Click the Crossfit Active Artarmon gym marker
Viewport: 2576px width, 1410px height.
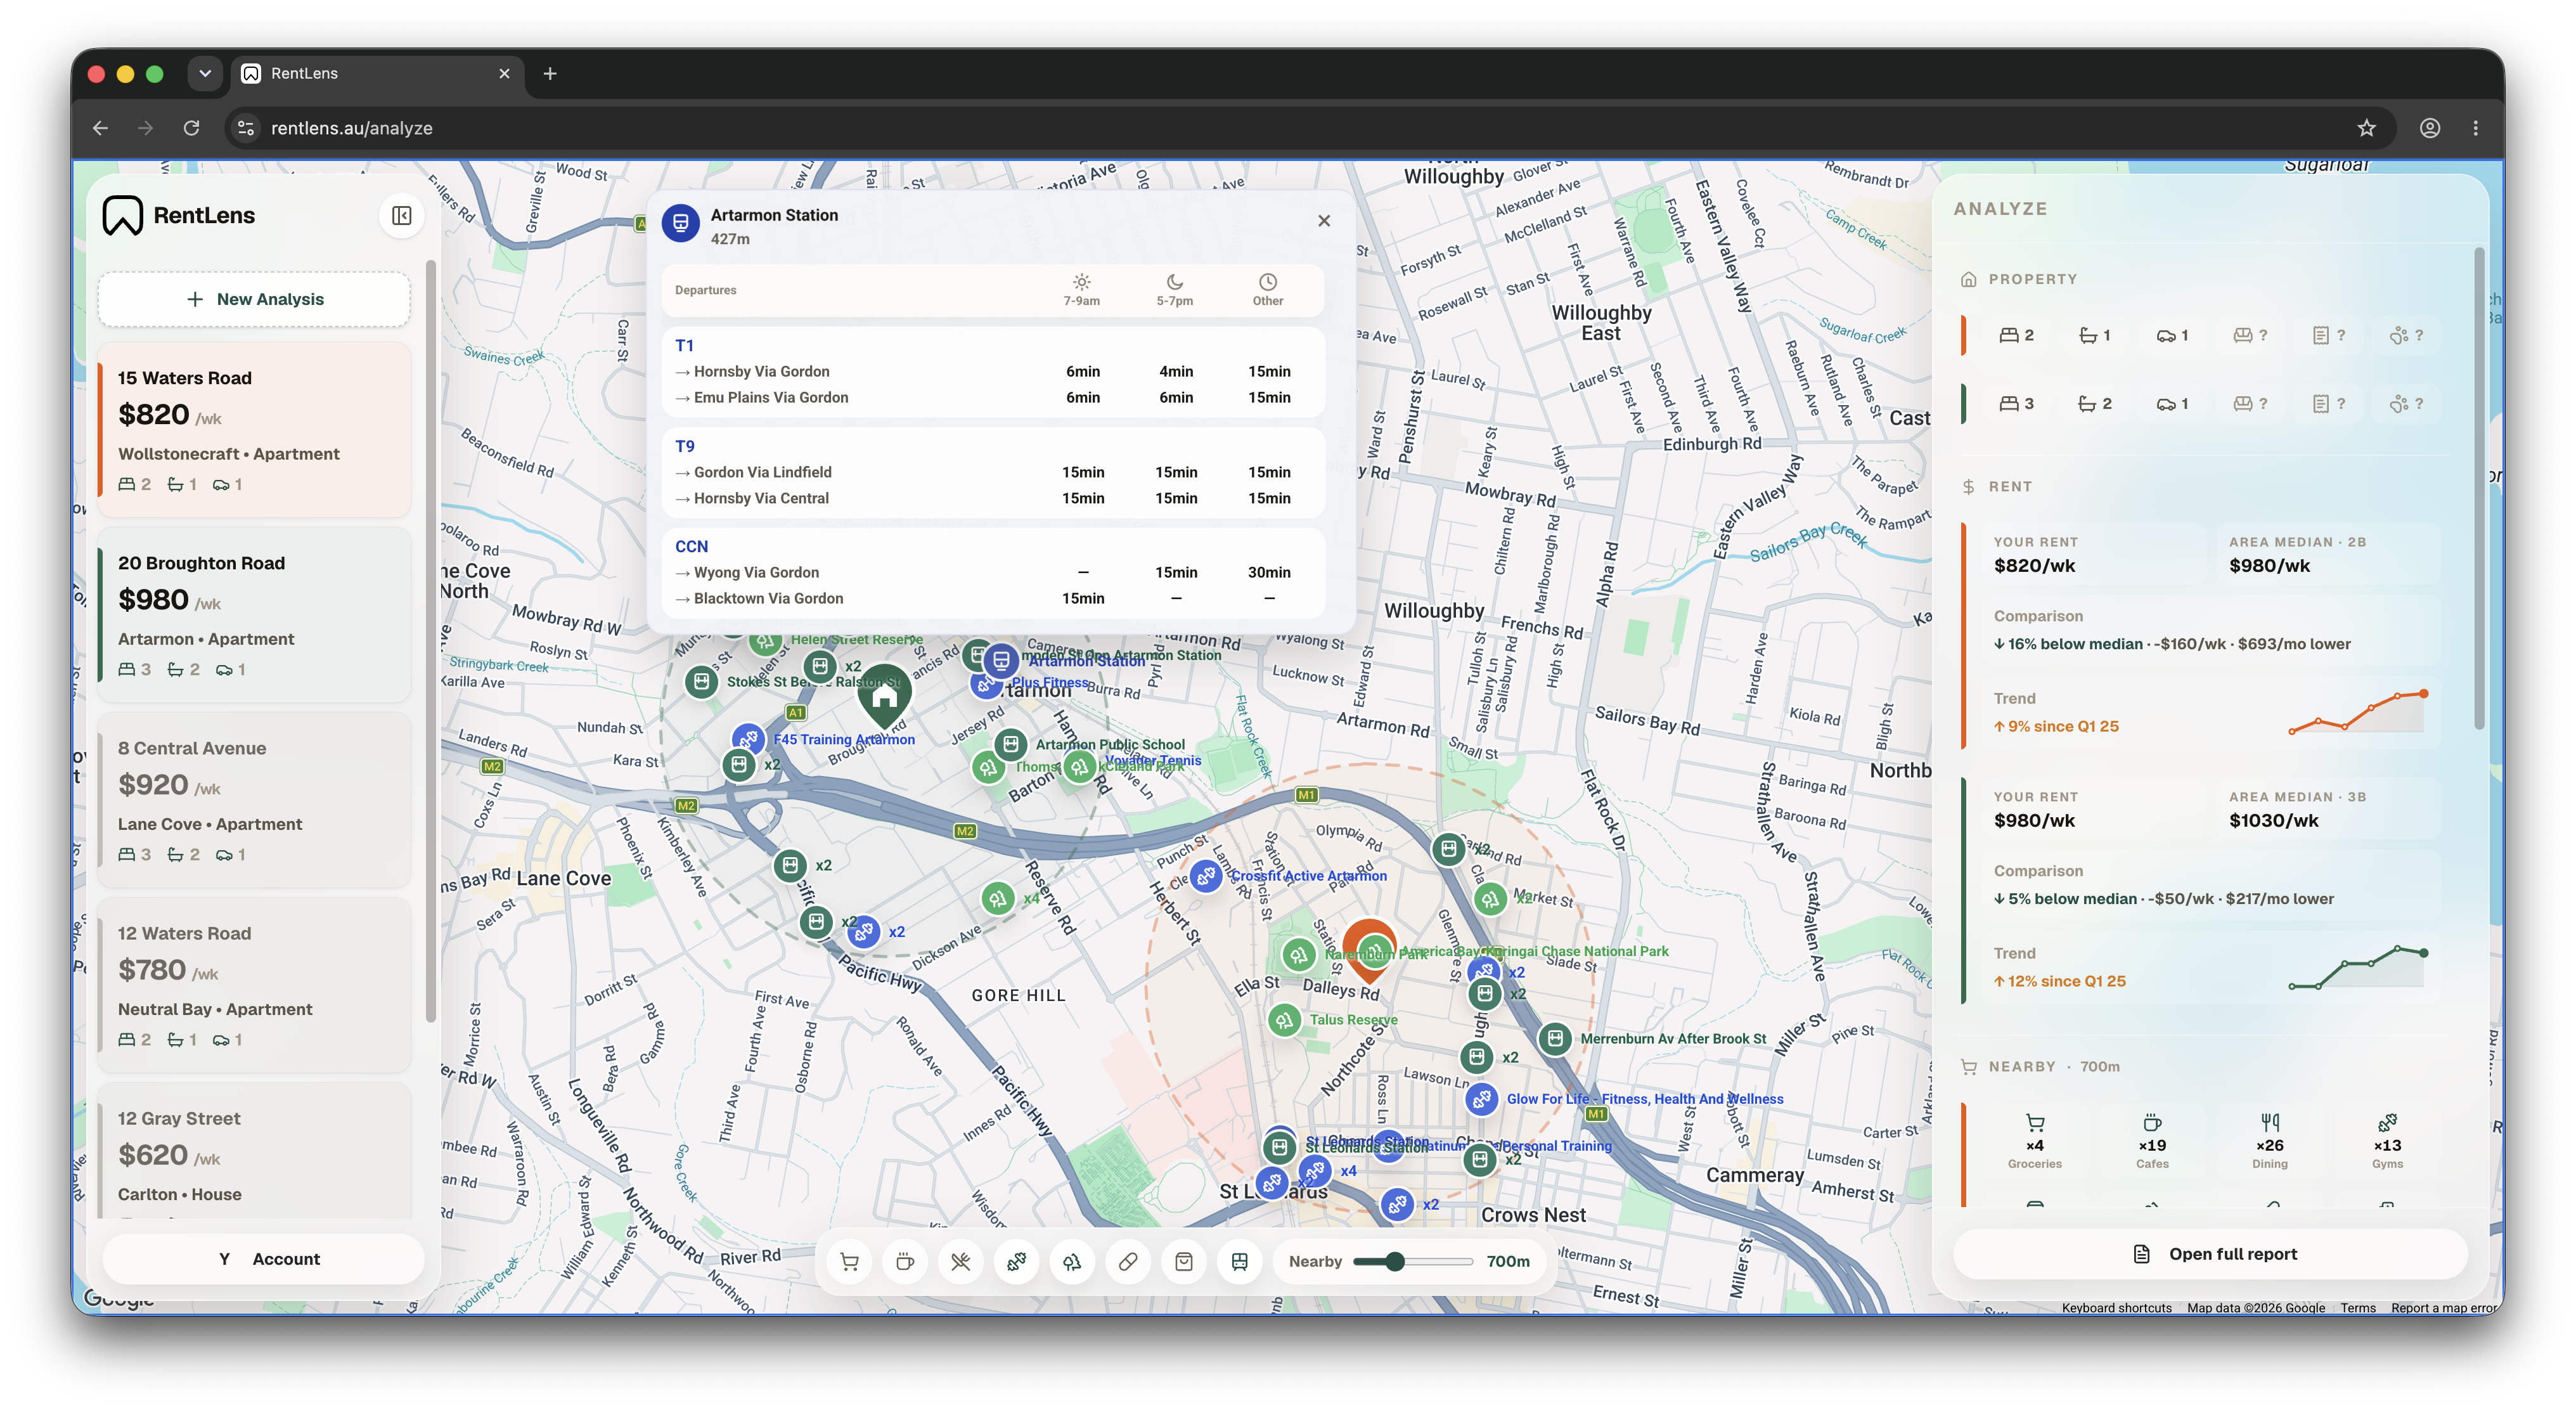(x=1206, y=877)
